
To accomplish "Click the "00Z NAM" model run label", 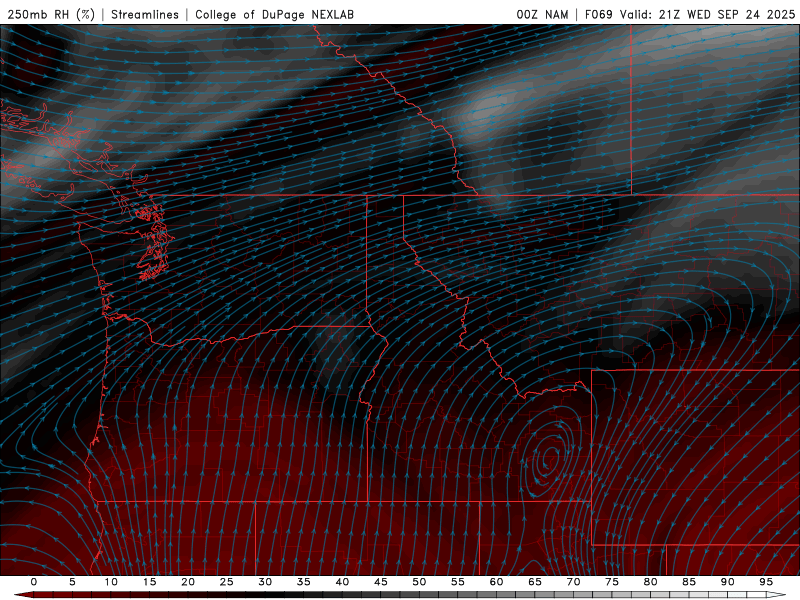I will point(542,14).
